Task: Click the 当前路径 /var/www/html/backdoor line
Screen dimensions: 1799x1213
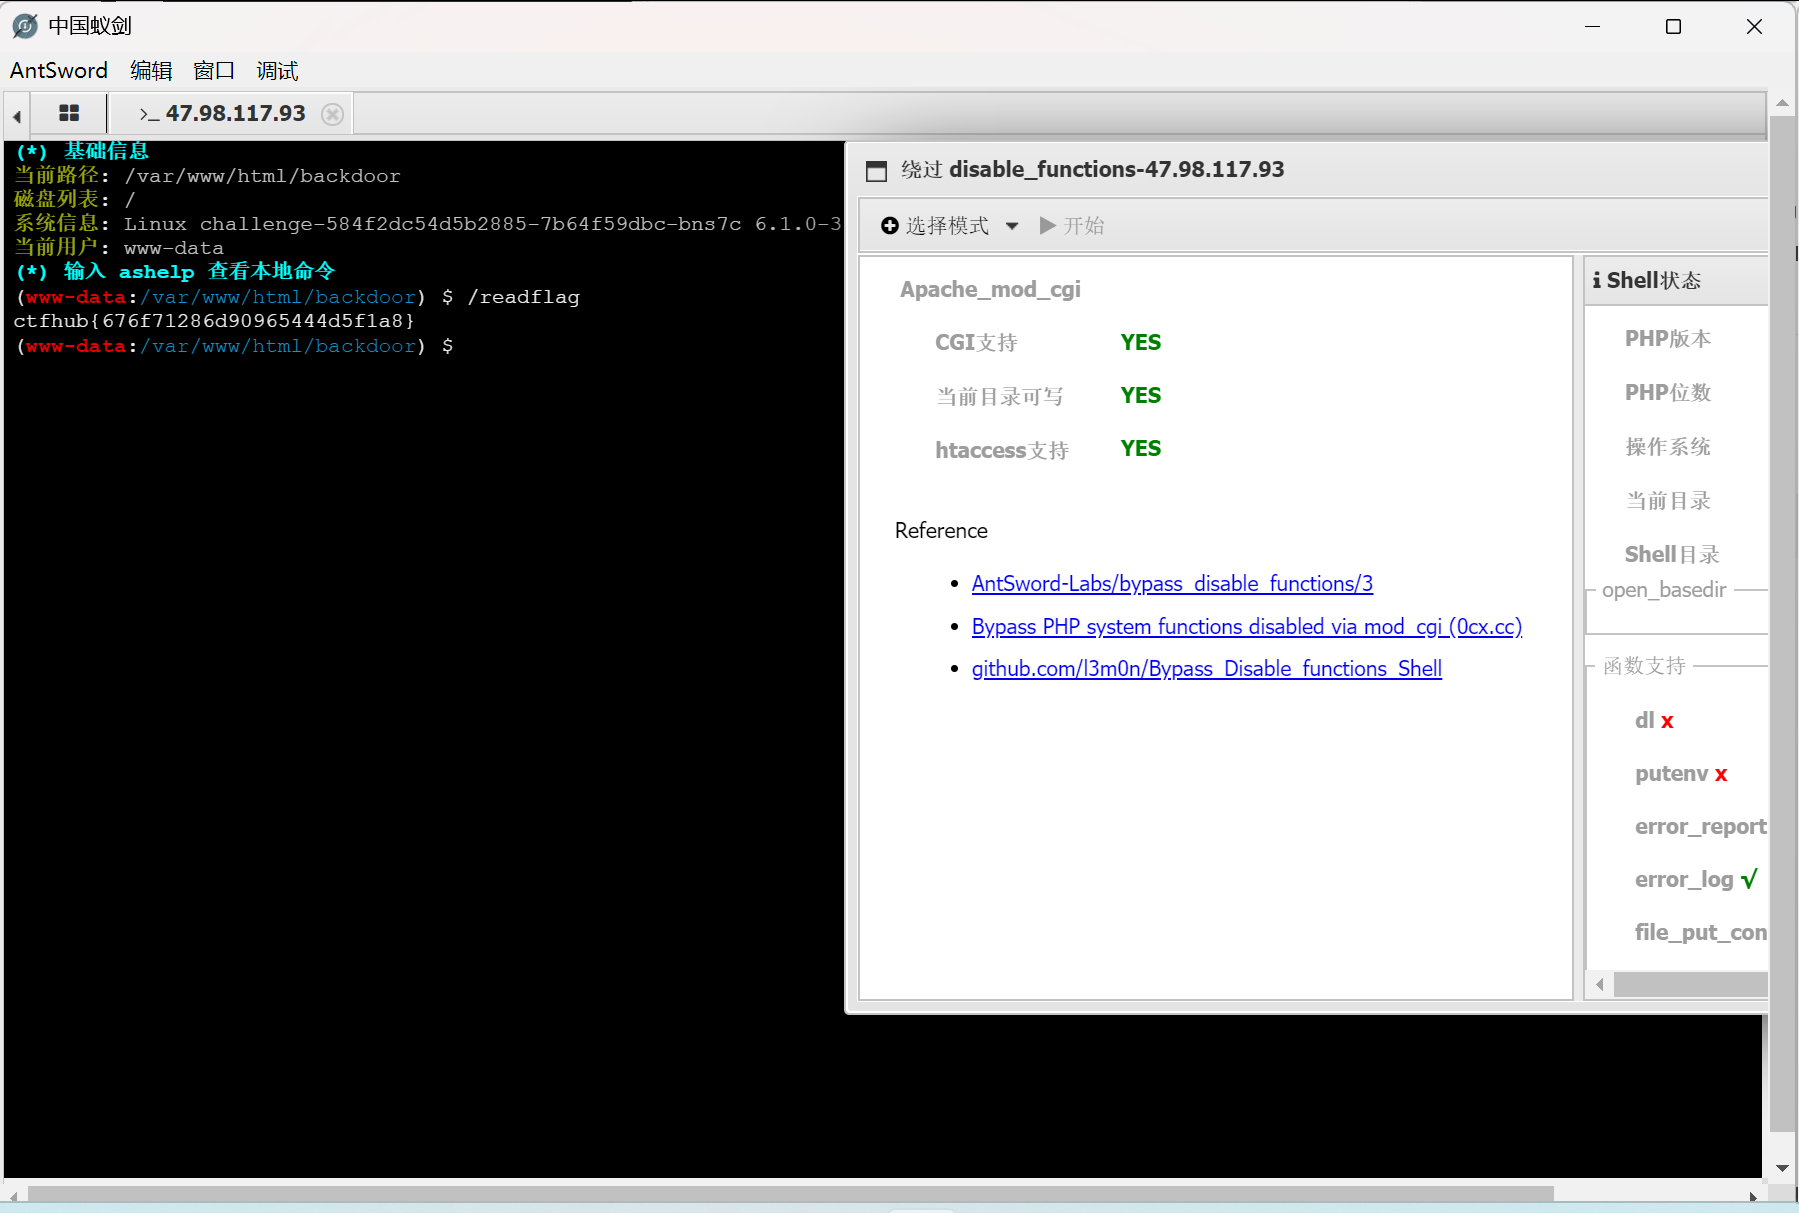Action: pyautogui.click(x=207, y=176)
